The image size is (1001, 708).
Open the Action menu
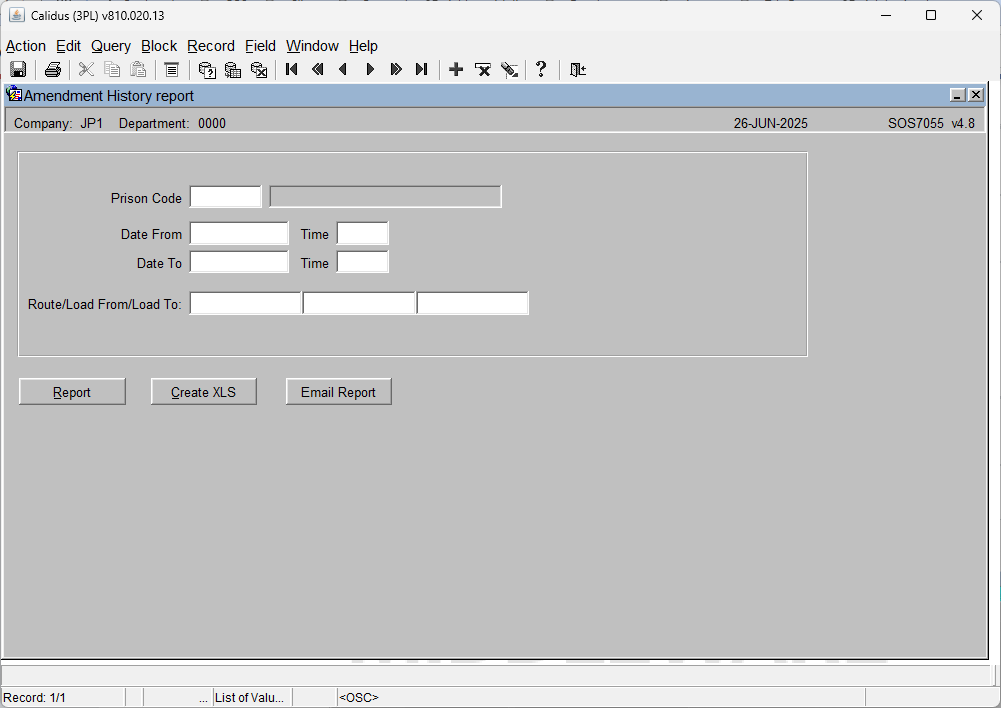(26, 46)
